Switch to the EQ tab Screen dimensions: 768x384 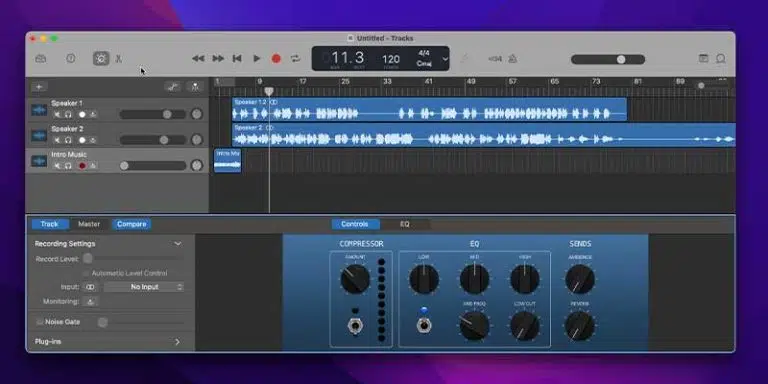coord(405,224)
